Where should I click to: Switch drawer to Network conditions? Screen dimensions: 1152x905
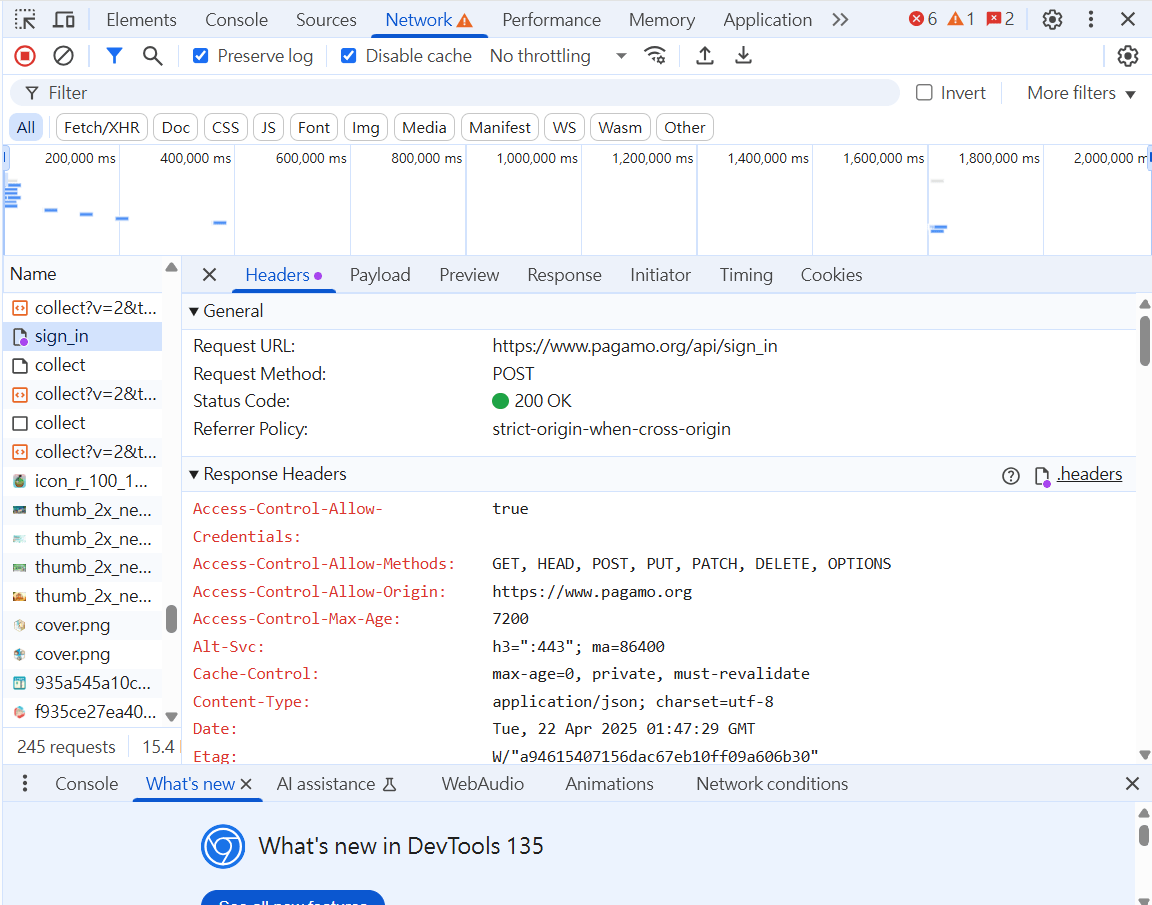[771, 784]
